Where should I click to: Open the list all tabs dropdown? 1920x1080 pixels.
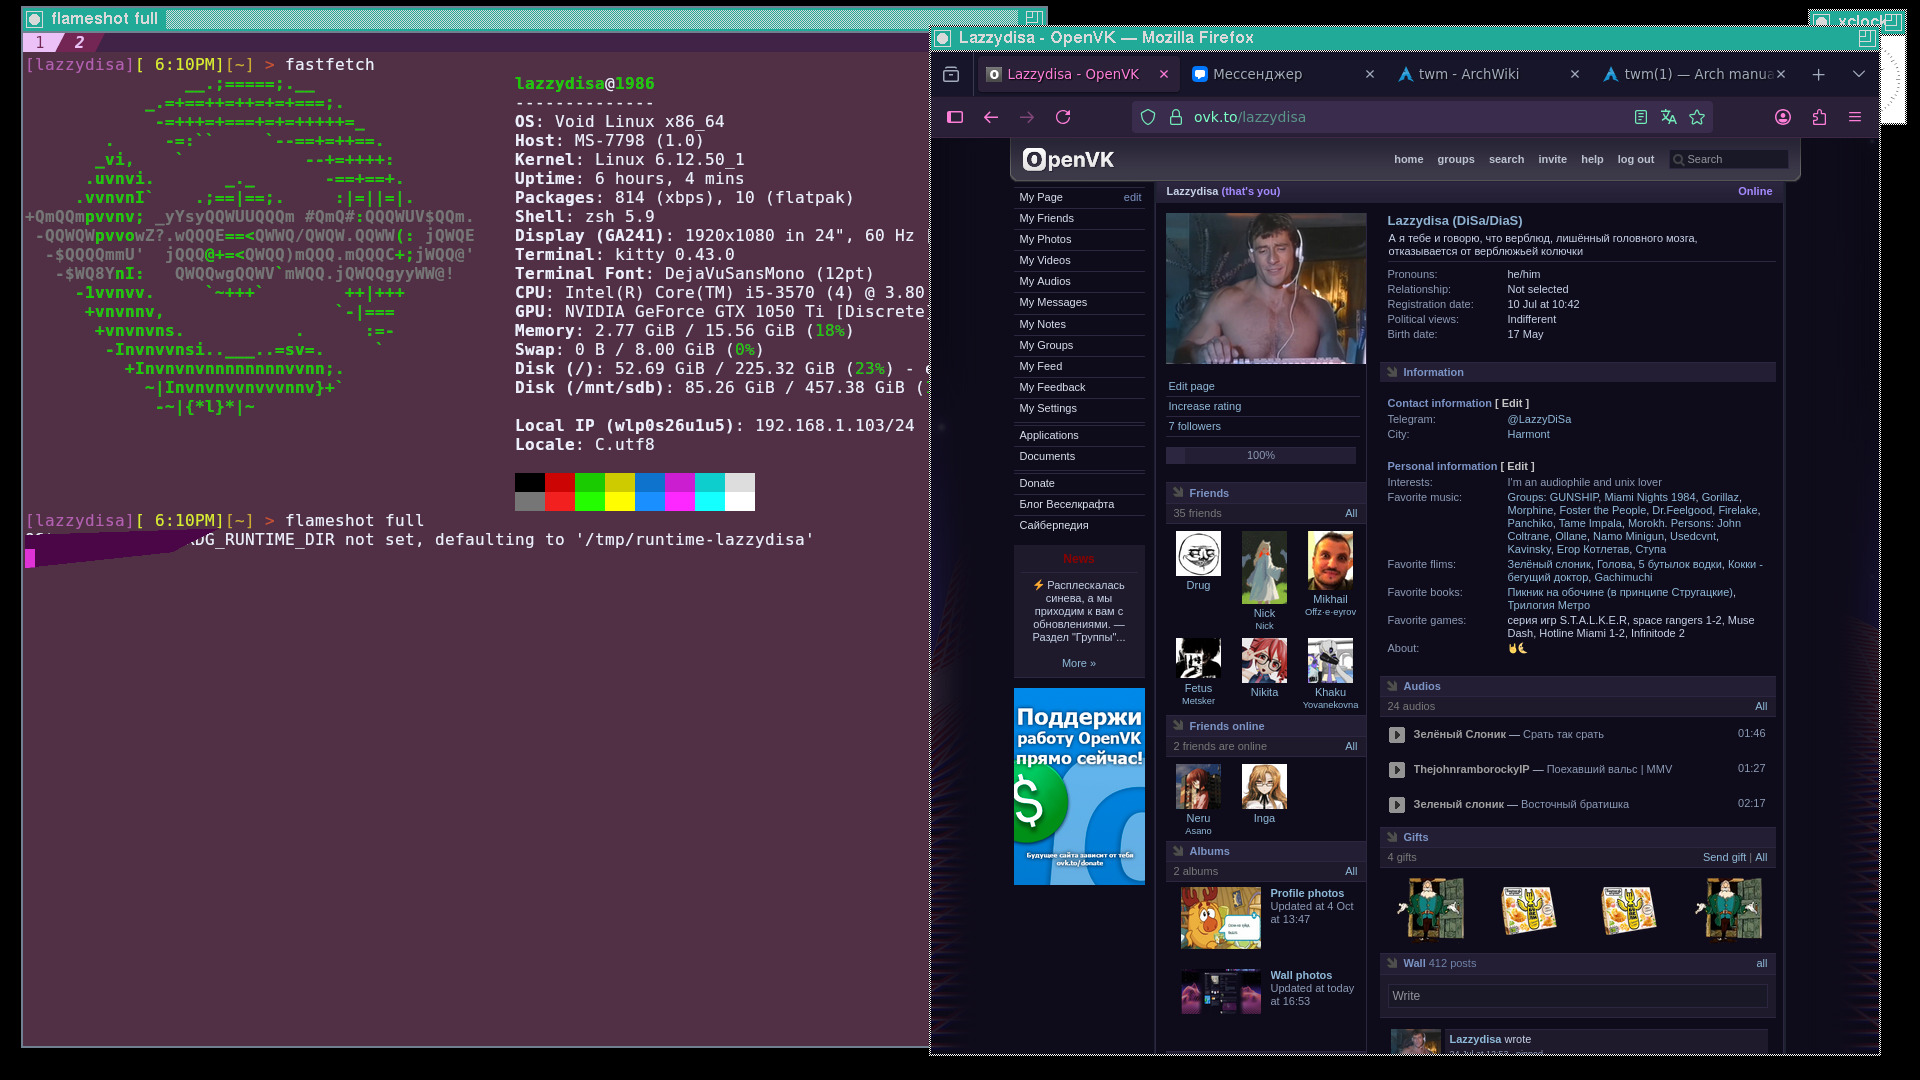(x=1859, y=74)
